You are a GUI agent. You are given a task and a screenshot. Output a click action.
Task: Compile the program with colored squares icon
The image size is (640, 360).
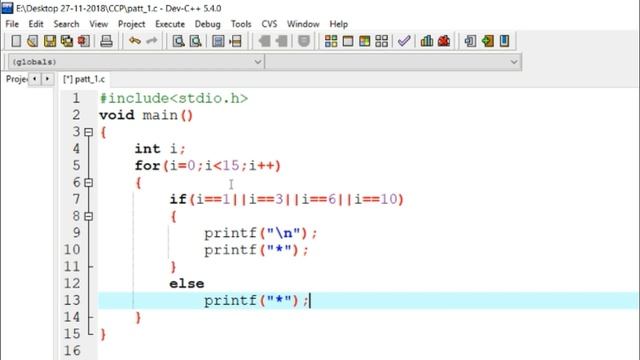coord(331,41)
